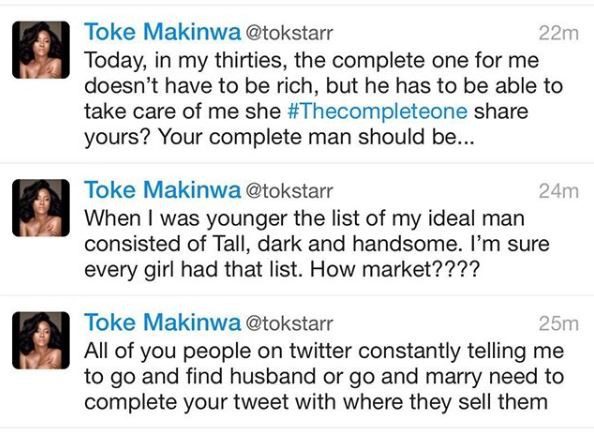The height and width of the screenshot is (432, 594).
Task: Click Toke Makinwa name in 24m tweet
Action: (163, 189)
